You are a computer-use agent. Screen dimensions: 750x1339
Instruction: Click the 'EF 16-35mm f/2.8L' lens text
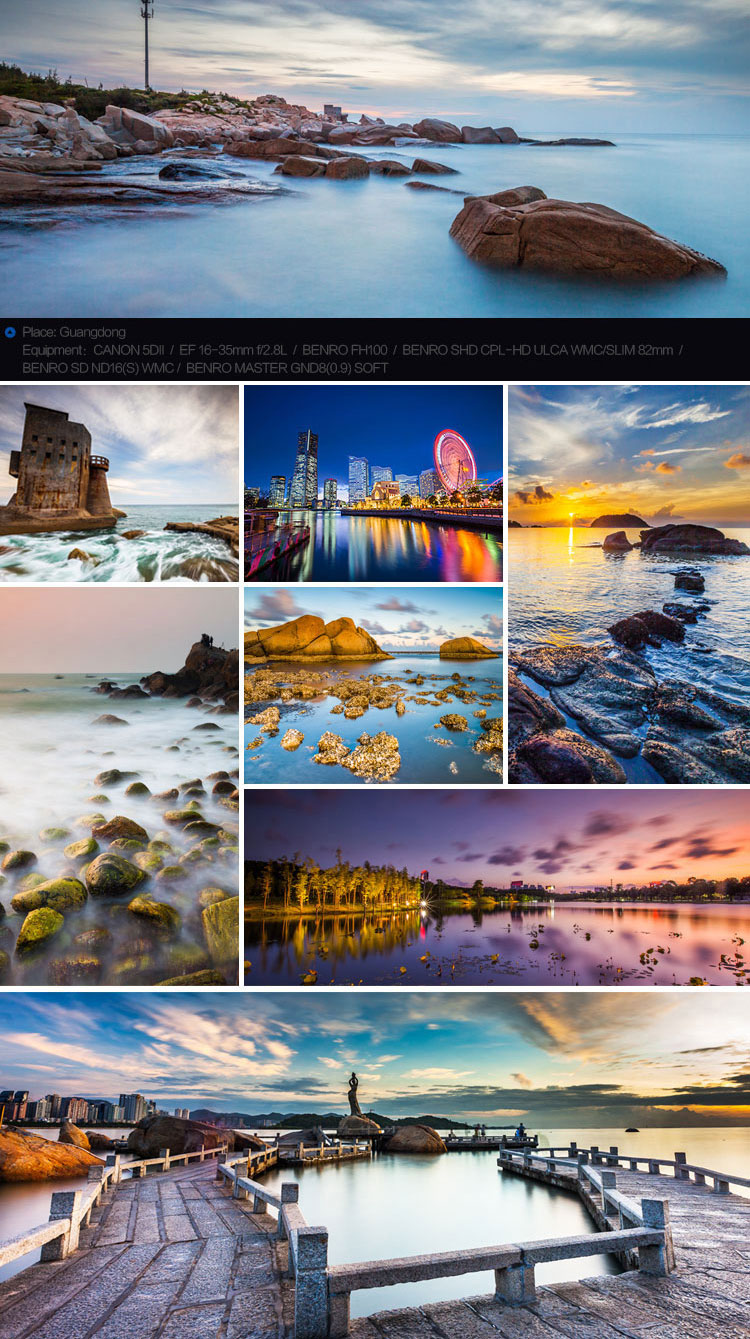pyautogui.click(x=233, y=350)
